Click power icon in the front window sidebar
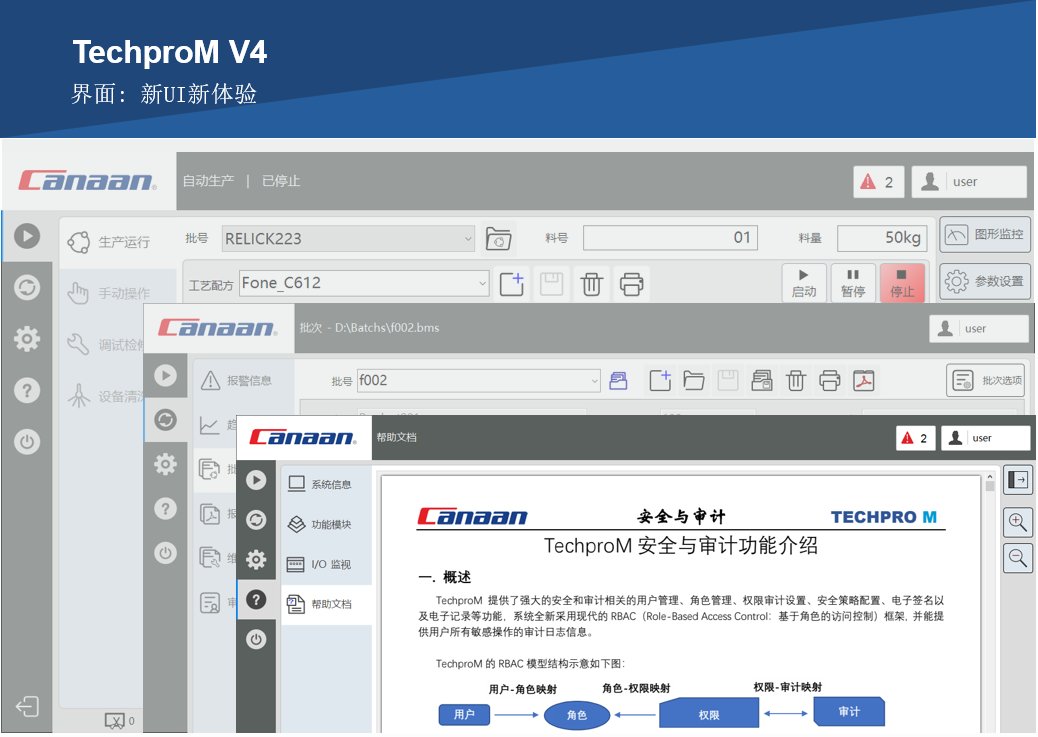This screenshot has width=1038, height=737. (x=256, y=639)
